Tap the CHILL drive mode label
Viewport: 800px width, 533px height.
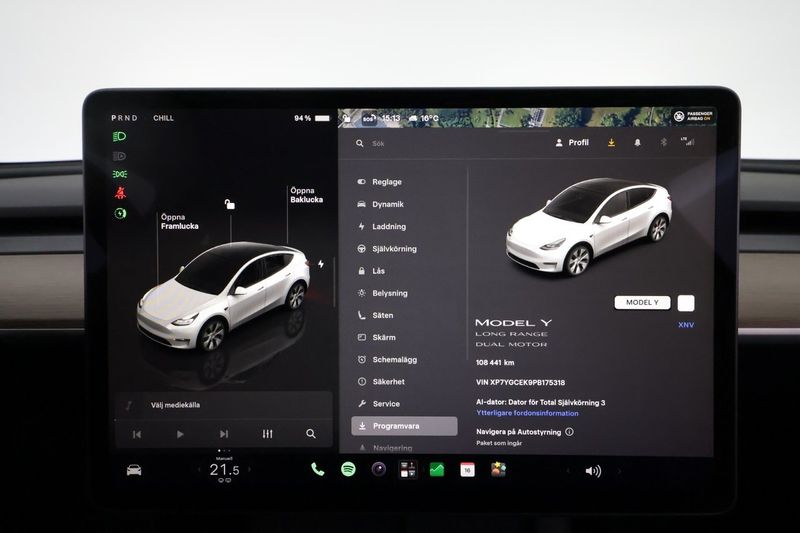click(x=163, y=118)
